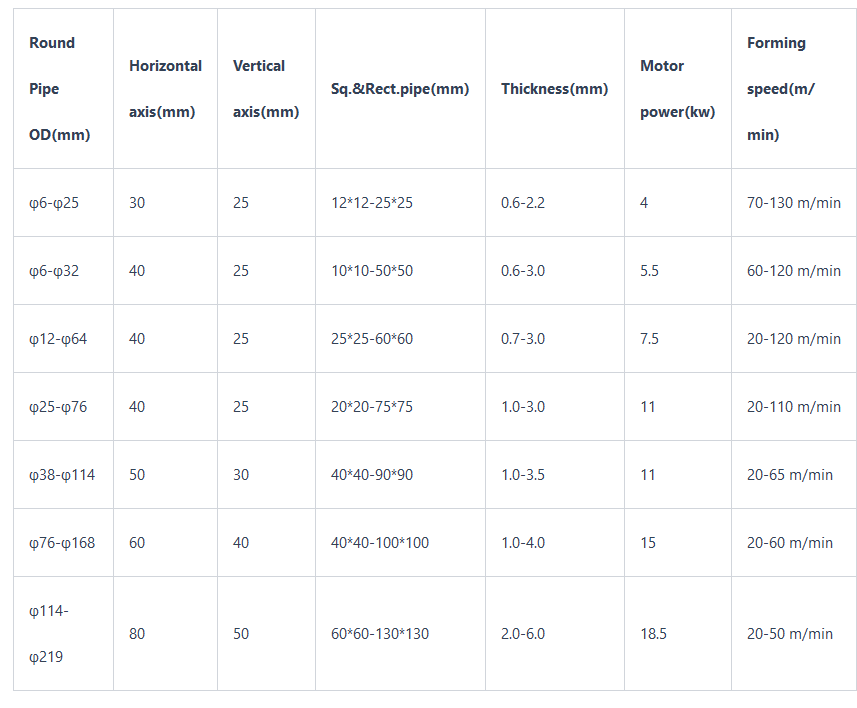Select the φ76-φ168 cell

point(62,543)
